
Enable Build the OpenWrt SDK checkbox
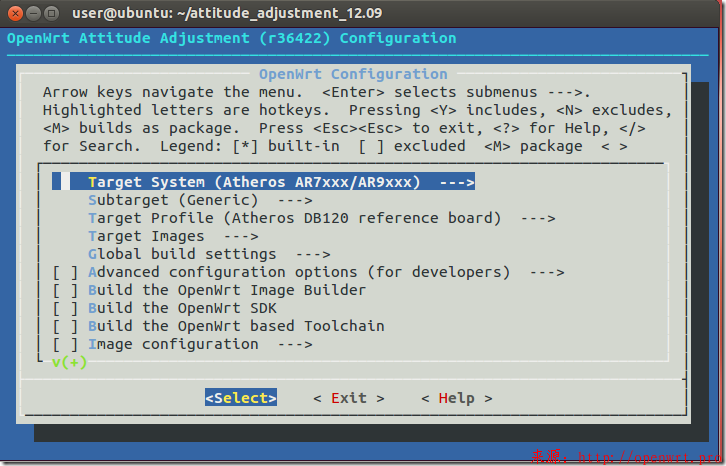[x=65, y=308]
